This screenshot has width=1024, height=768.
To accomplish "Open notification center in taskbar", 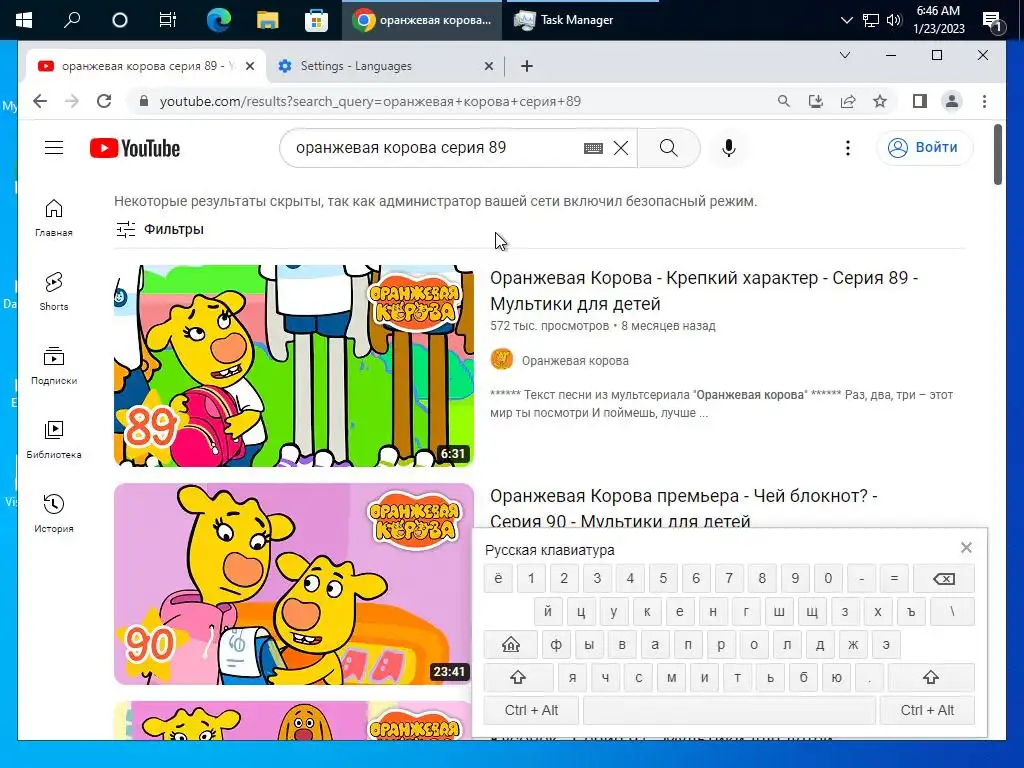I will [992, 22].
